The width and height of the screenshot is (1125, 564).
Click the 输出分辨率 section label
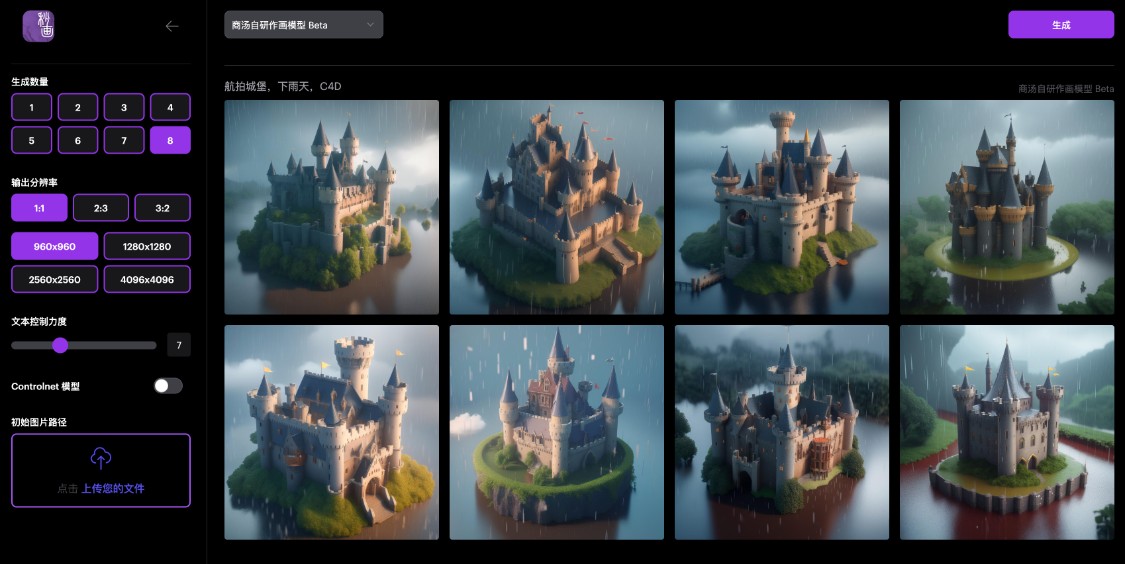pos(34,182)
